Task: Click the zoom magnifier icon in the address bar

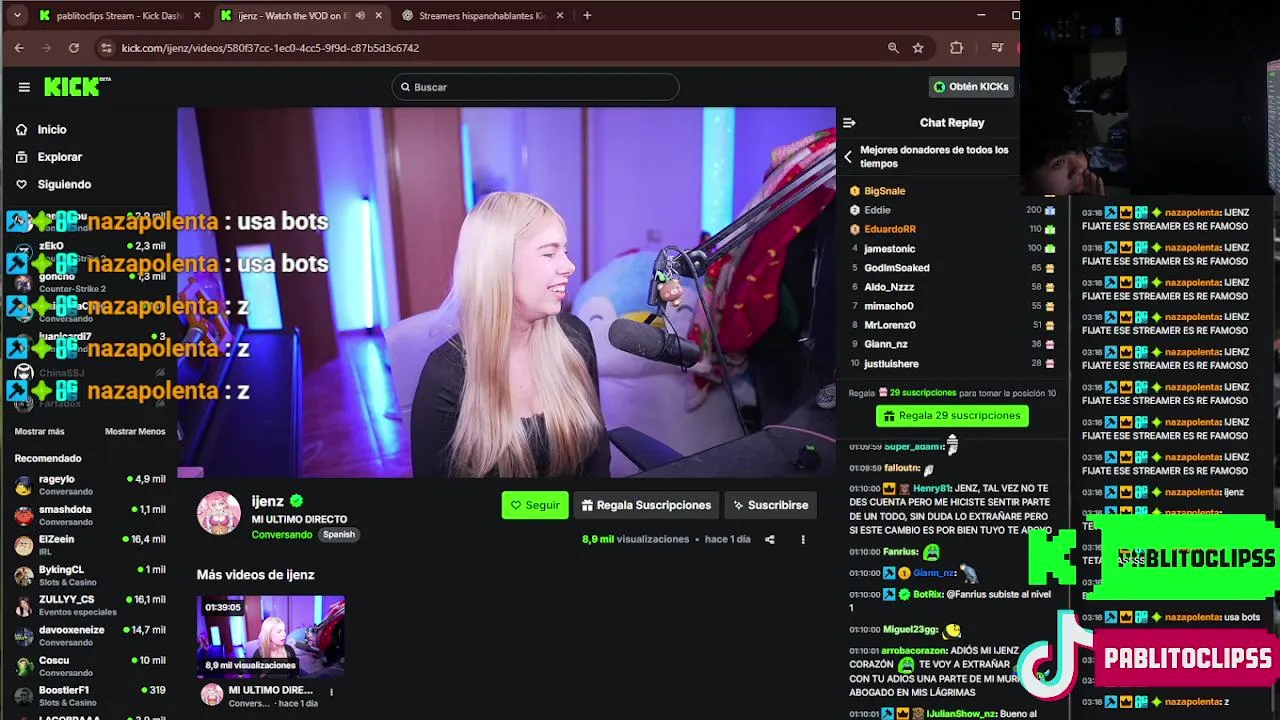Action: [893, 47]
